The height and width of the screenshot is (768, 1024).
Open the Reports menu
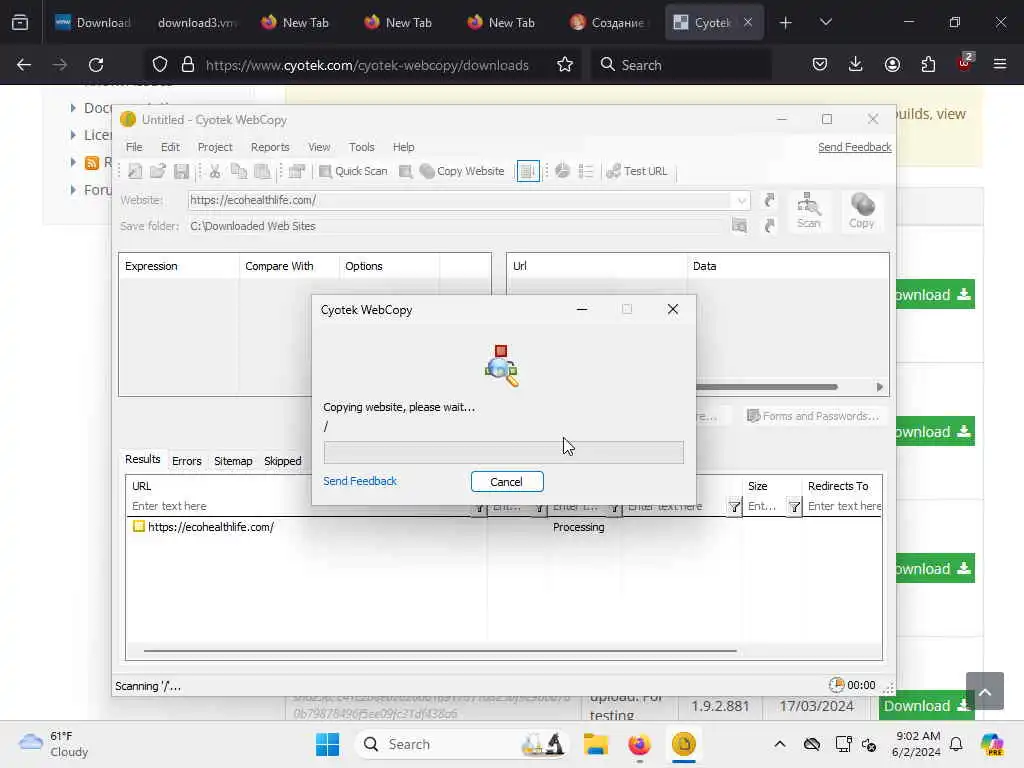270,147
